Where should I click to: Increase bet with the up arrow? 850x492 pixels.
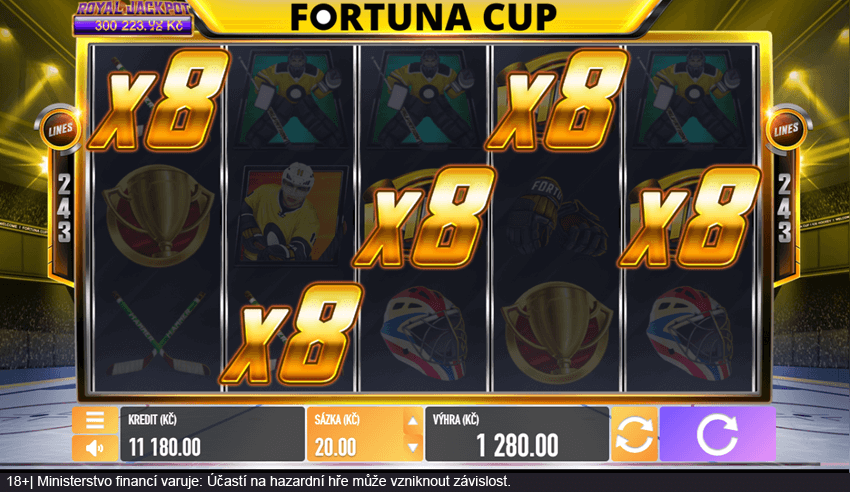(x=413, y=420)
